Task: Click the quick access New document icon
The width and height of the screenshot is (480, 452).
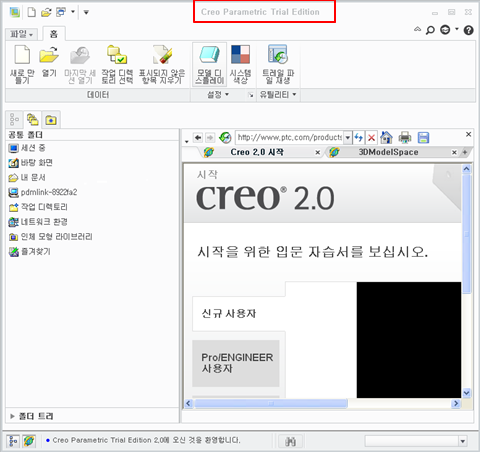Action: 32,12
